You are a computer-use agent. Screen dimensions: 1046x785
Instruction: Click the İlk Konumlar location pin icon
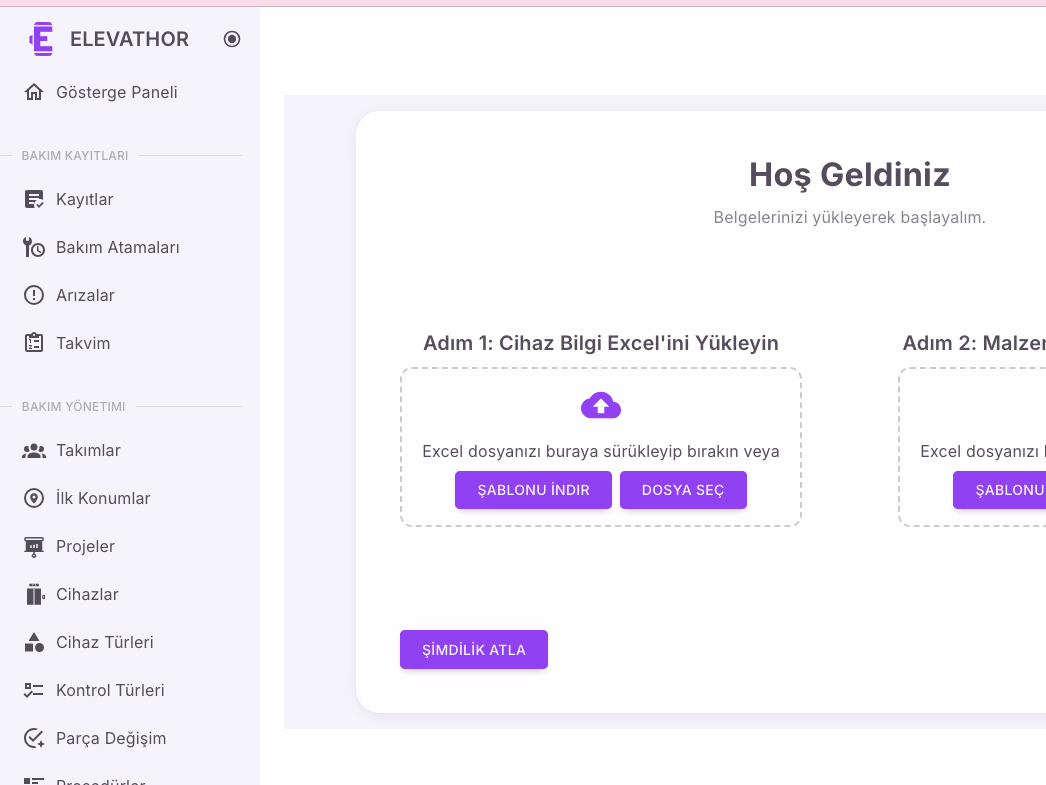(34, 499)
